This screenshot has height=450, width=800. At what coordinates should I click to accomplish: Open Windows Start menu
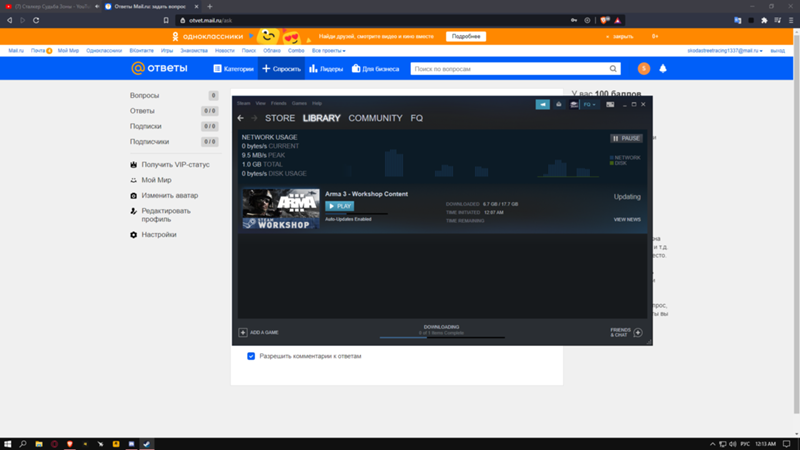pos(8,444)
